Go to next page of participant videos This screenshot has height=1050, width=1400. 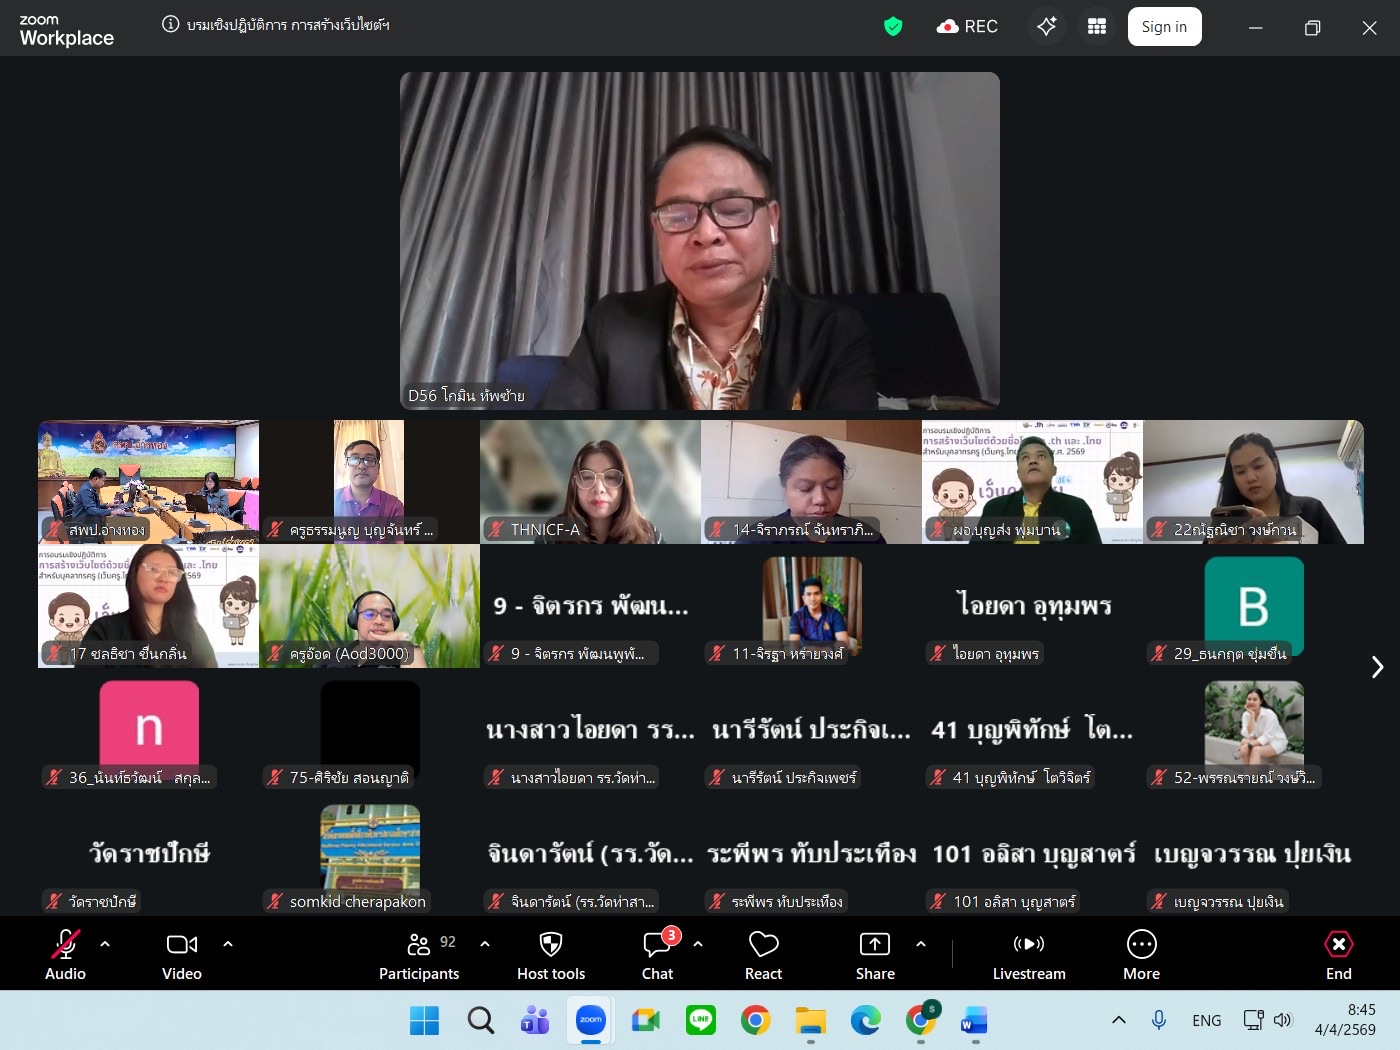(1377, 667)
